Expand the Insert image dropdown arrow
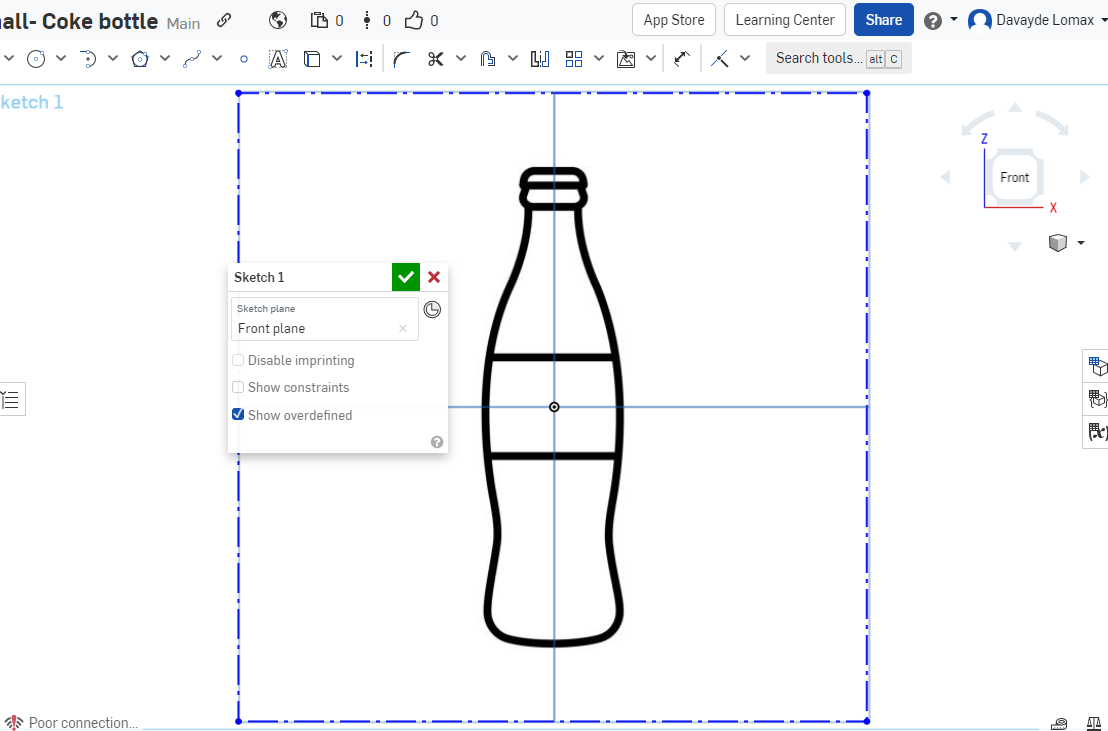 (x=651, y=59)
